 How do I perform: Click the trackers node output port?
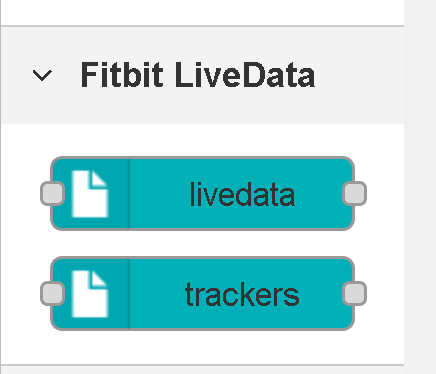(x=355, y=293)
